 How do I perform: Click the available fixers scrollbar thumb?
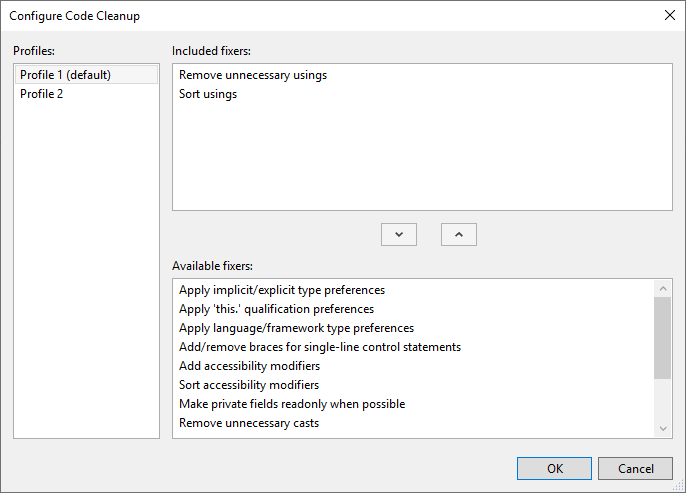coord(662,338)
